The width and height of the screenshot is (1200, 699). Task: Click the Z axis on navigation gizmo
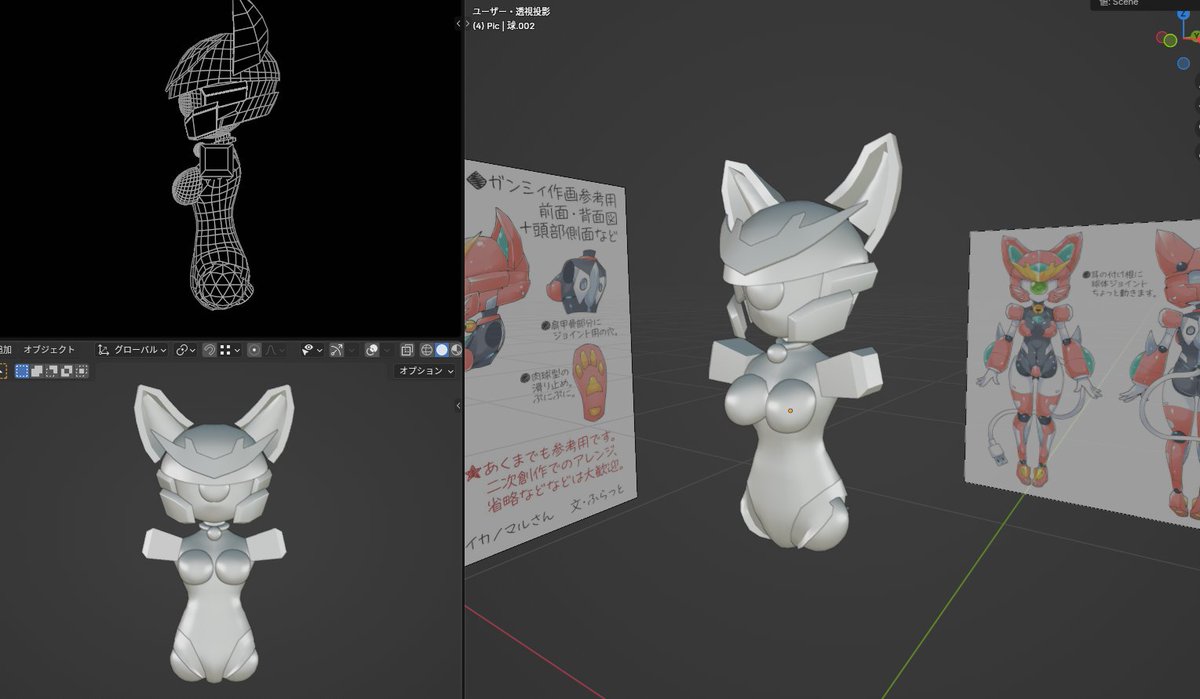coord(1183,13)
